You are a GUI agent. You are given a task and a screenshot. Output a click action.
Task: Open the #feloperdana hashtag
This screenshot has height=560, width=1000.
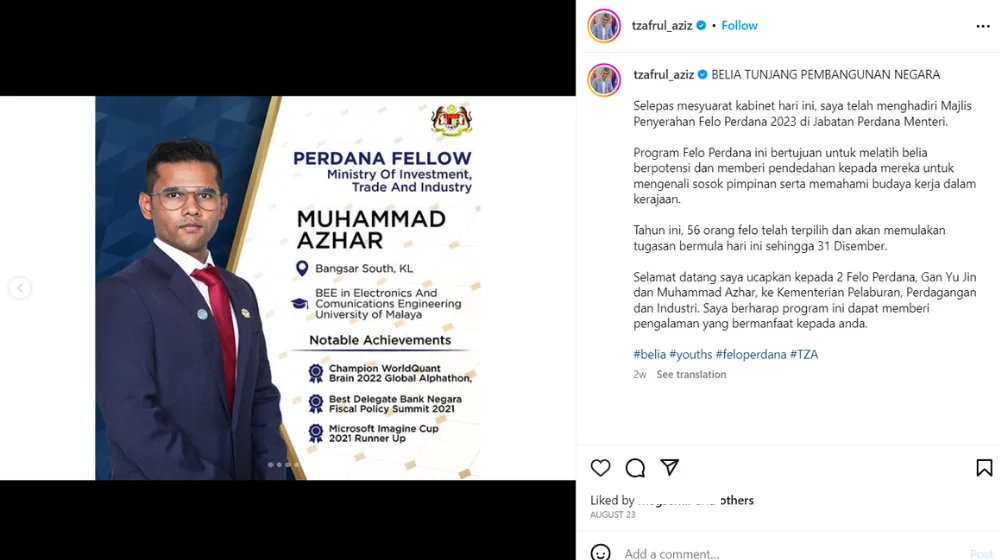click(751, 354)
